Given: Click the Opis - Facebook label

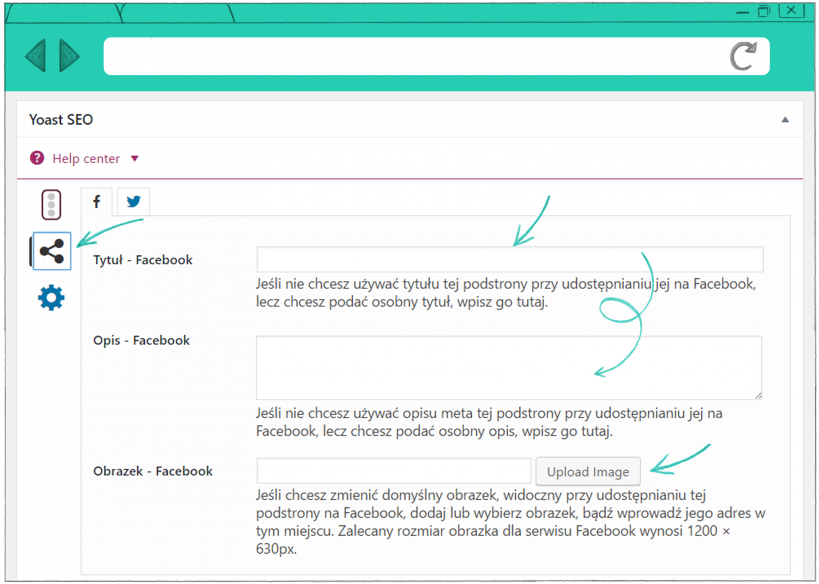Looking at the screenshot, I should 142,340.
